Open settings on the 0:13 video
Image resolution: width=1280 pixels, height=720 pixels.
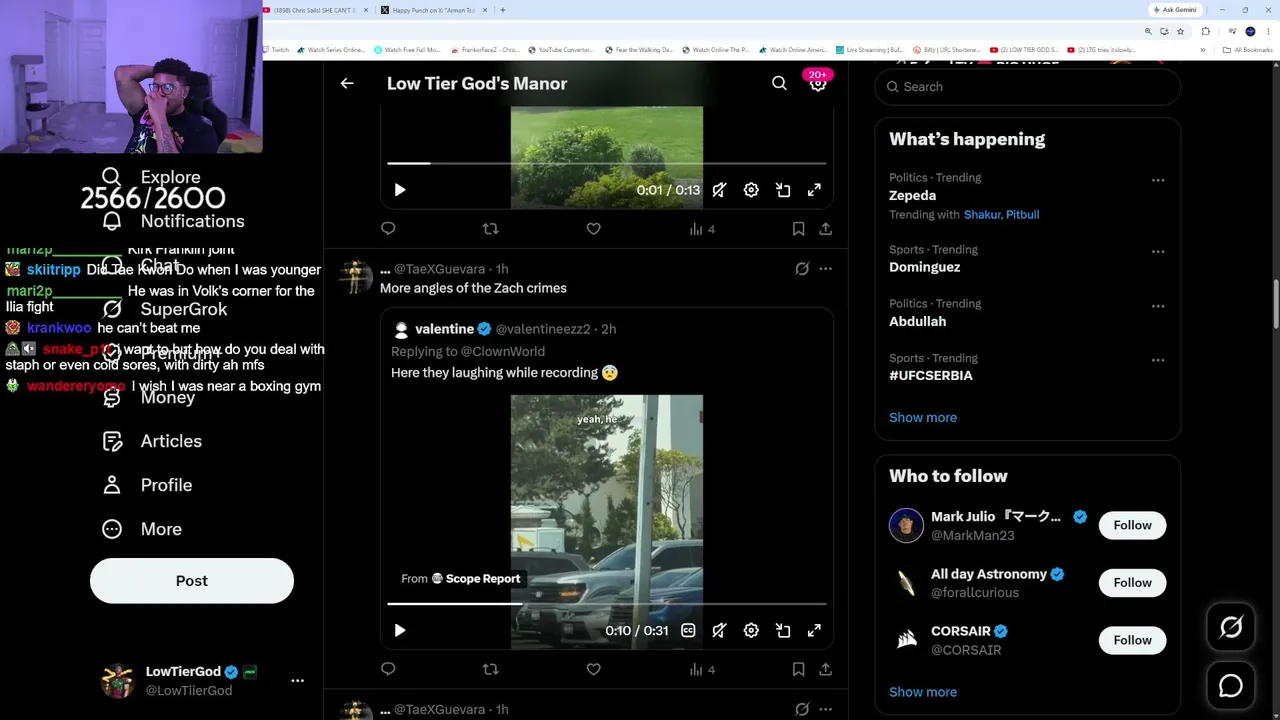pos(751,190)
